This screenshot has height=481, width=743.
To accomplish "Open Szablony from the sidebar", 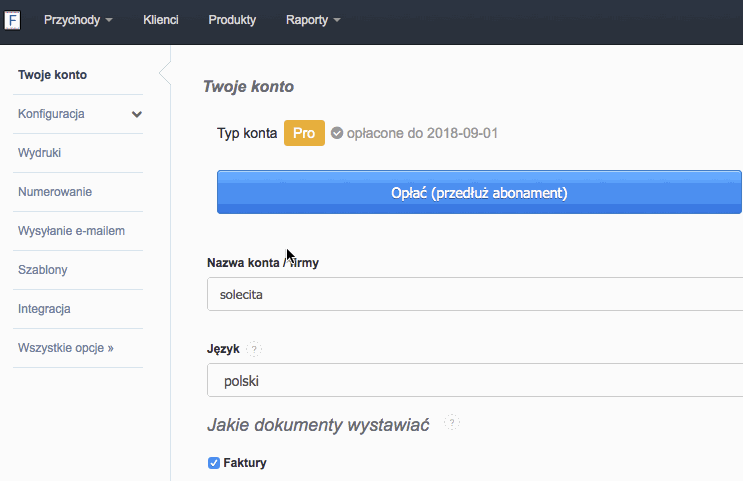I will (42, 270).
